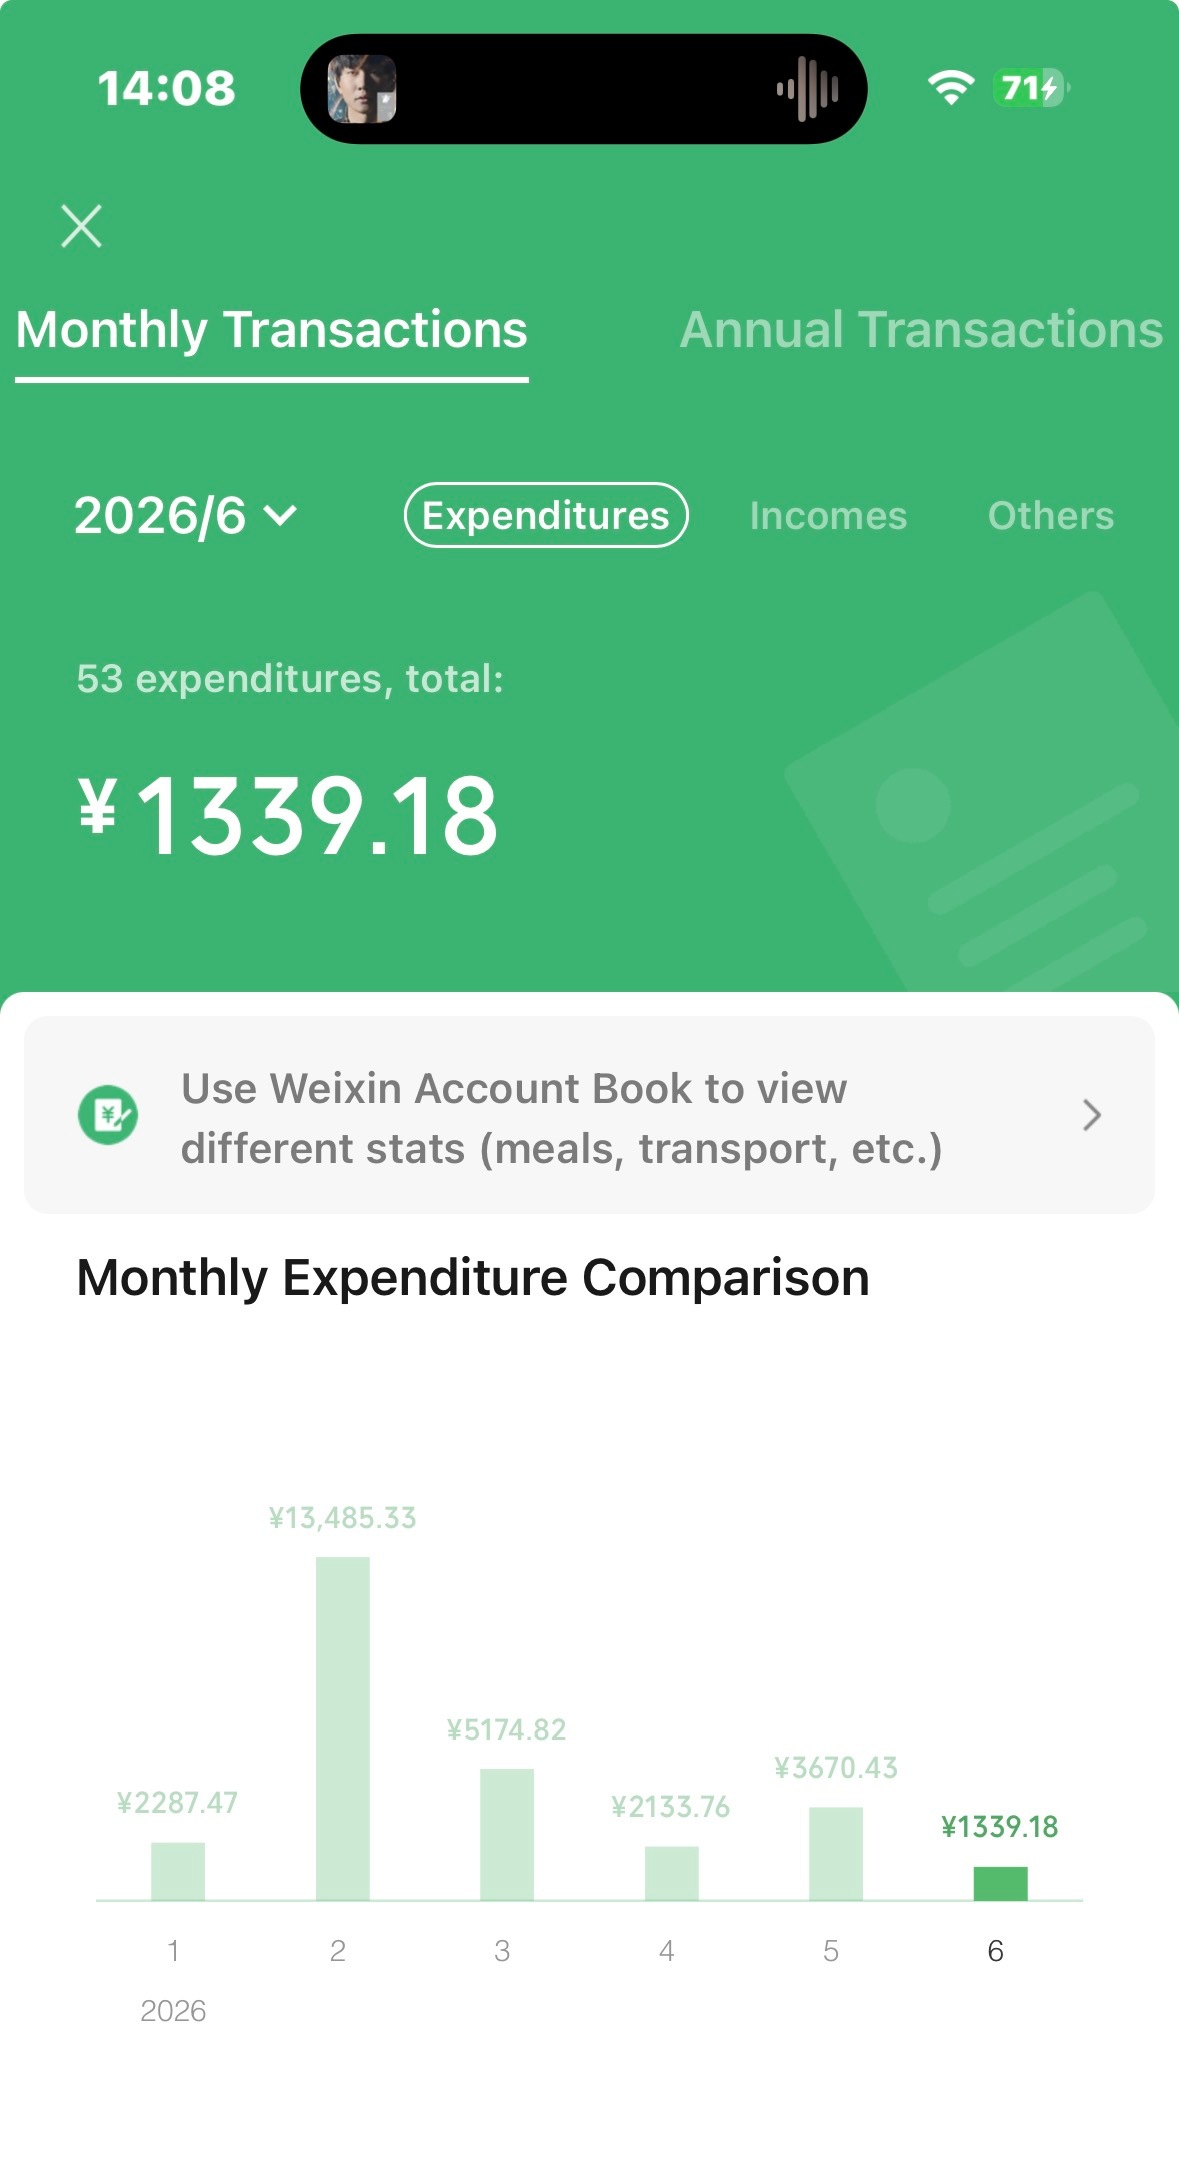
Task: Switch to the Others filter
Action: [x=1051, y=516]
